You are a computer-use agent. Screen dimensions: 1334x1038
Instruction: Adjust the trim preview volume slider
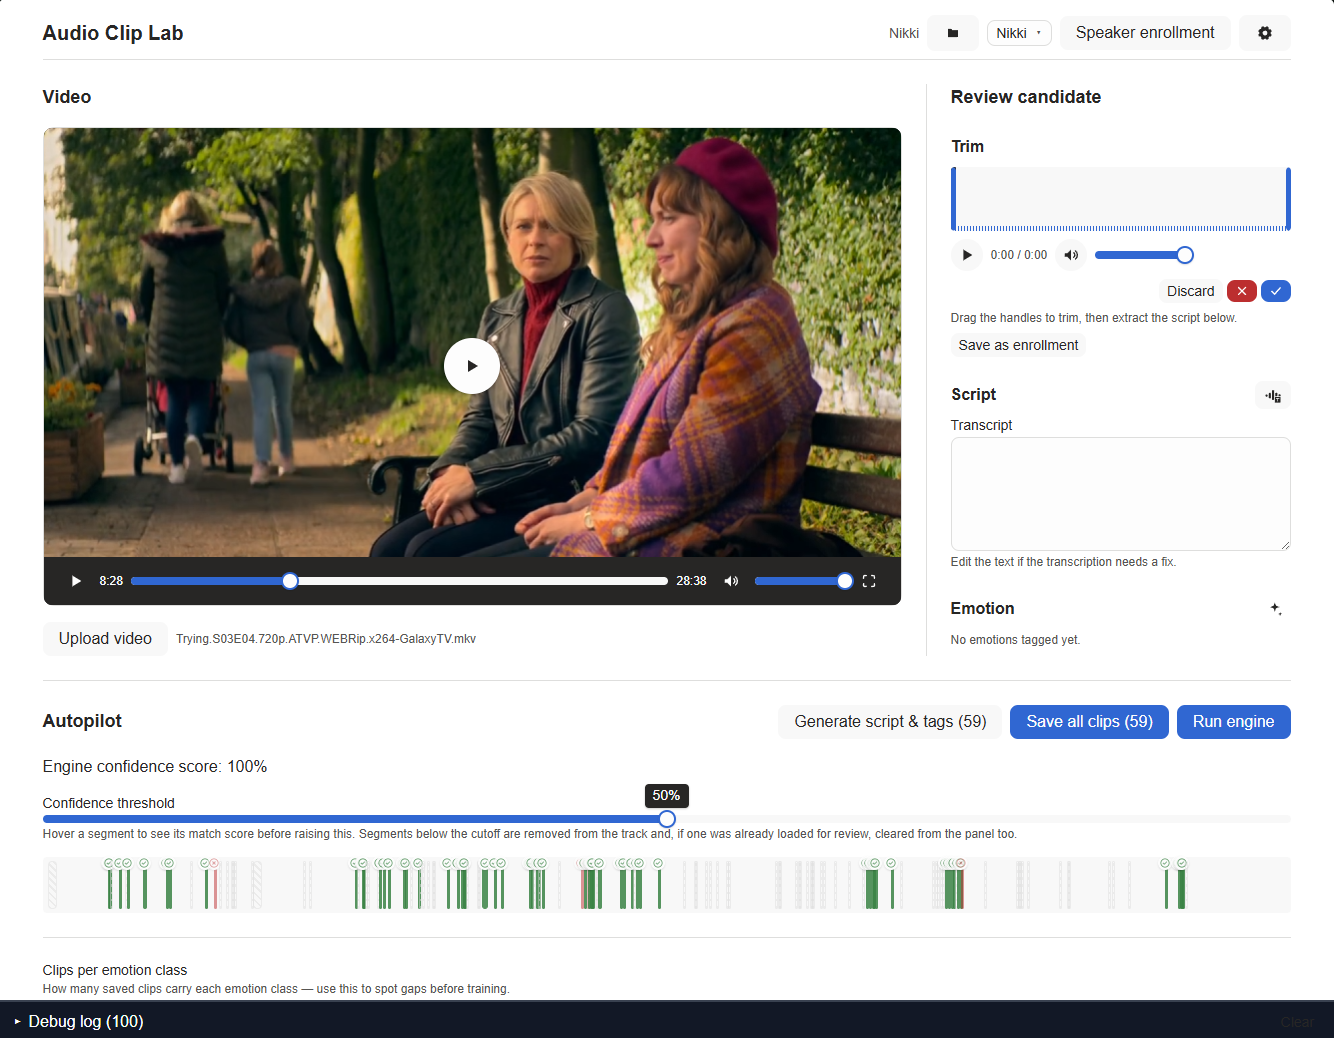1144,255
